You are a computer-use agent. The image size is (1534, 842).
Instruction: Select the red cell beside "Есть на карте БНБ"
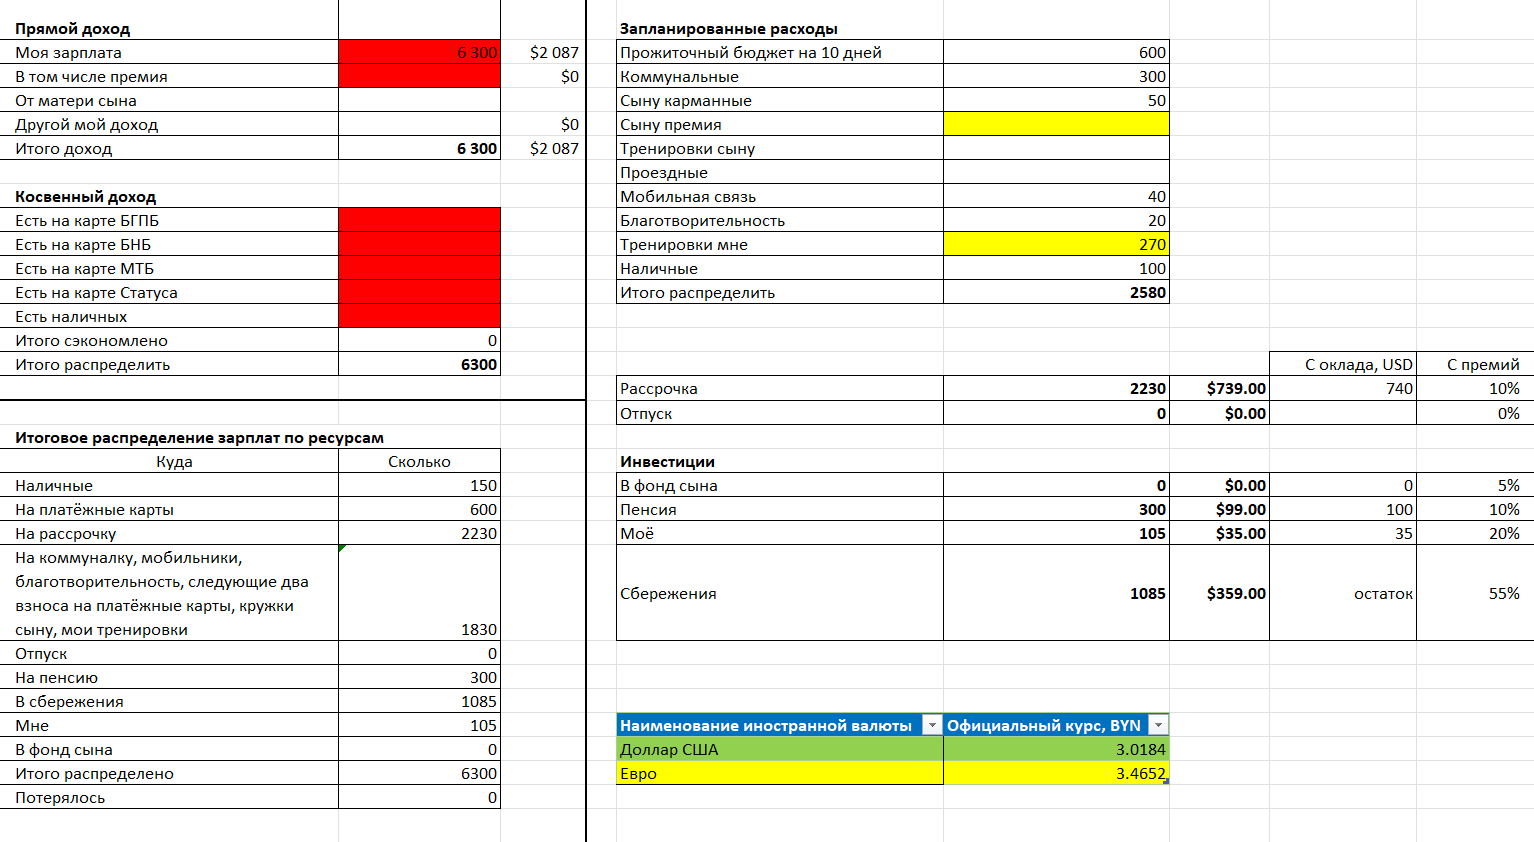pyautogui.click(x=419, y=244)
